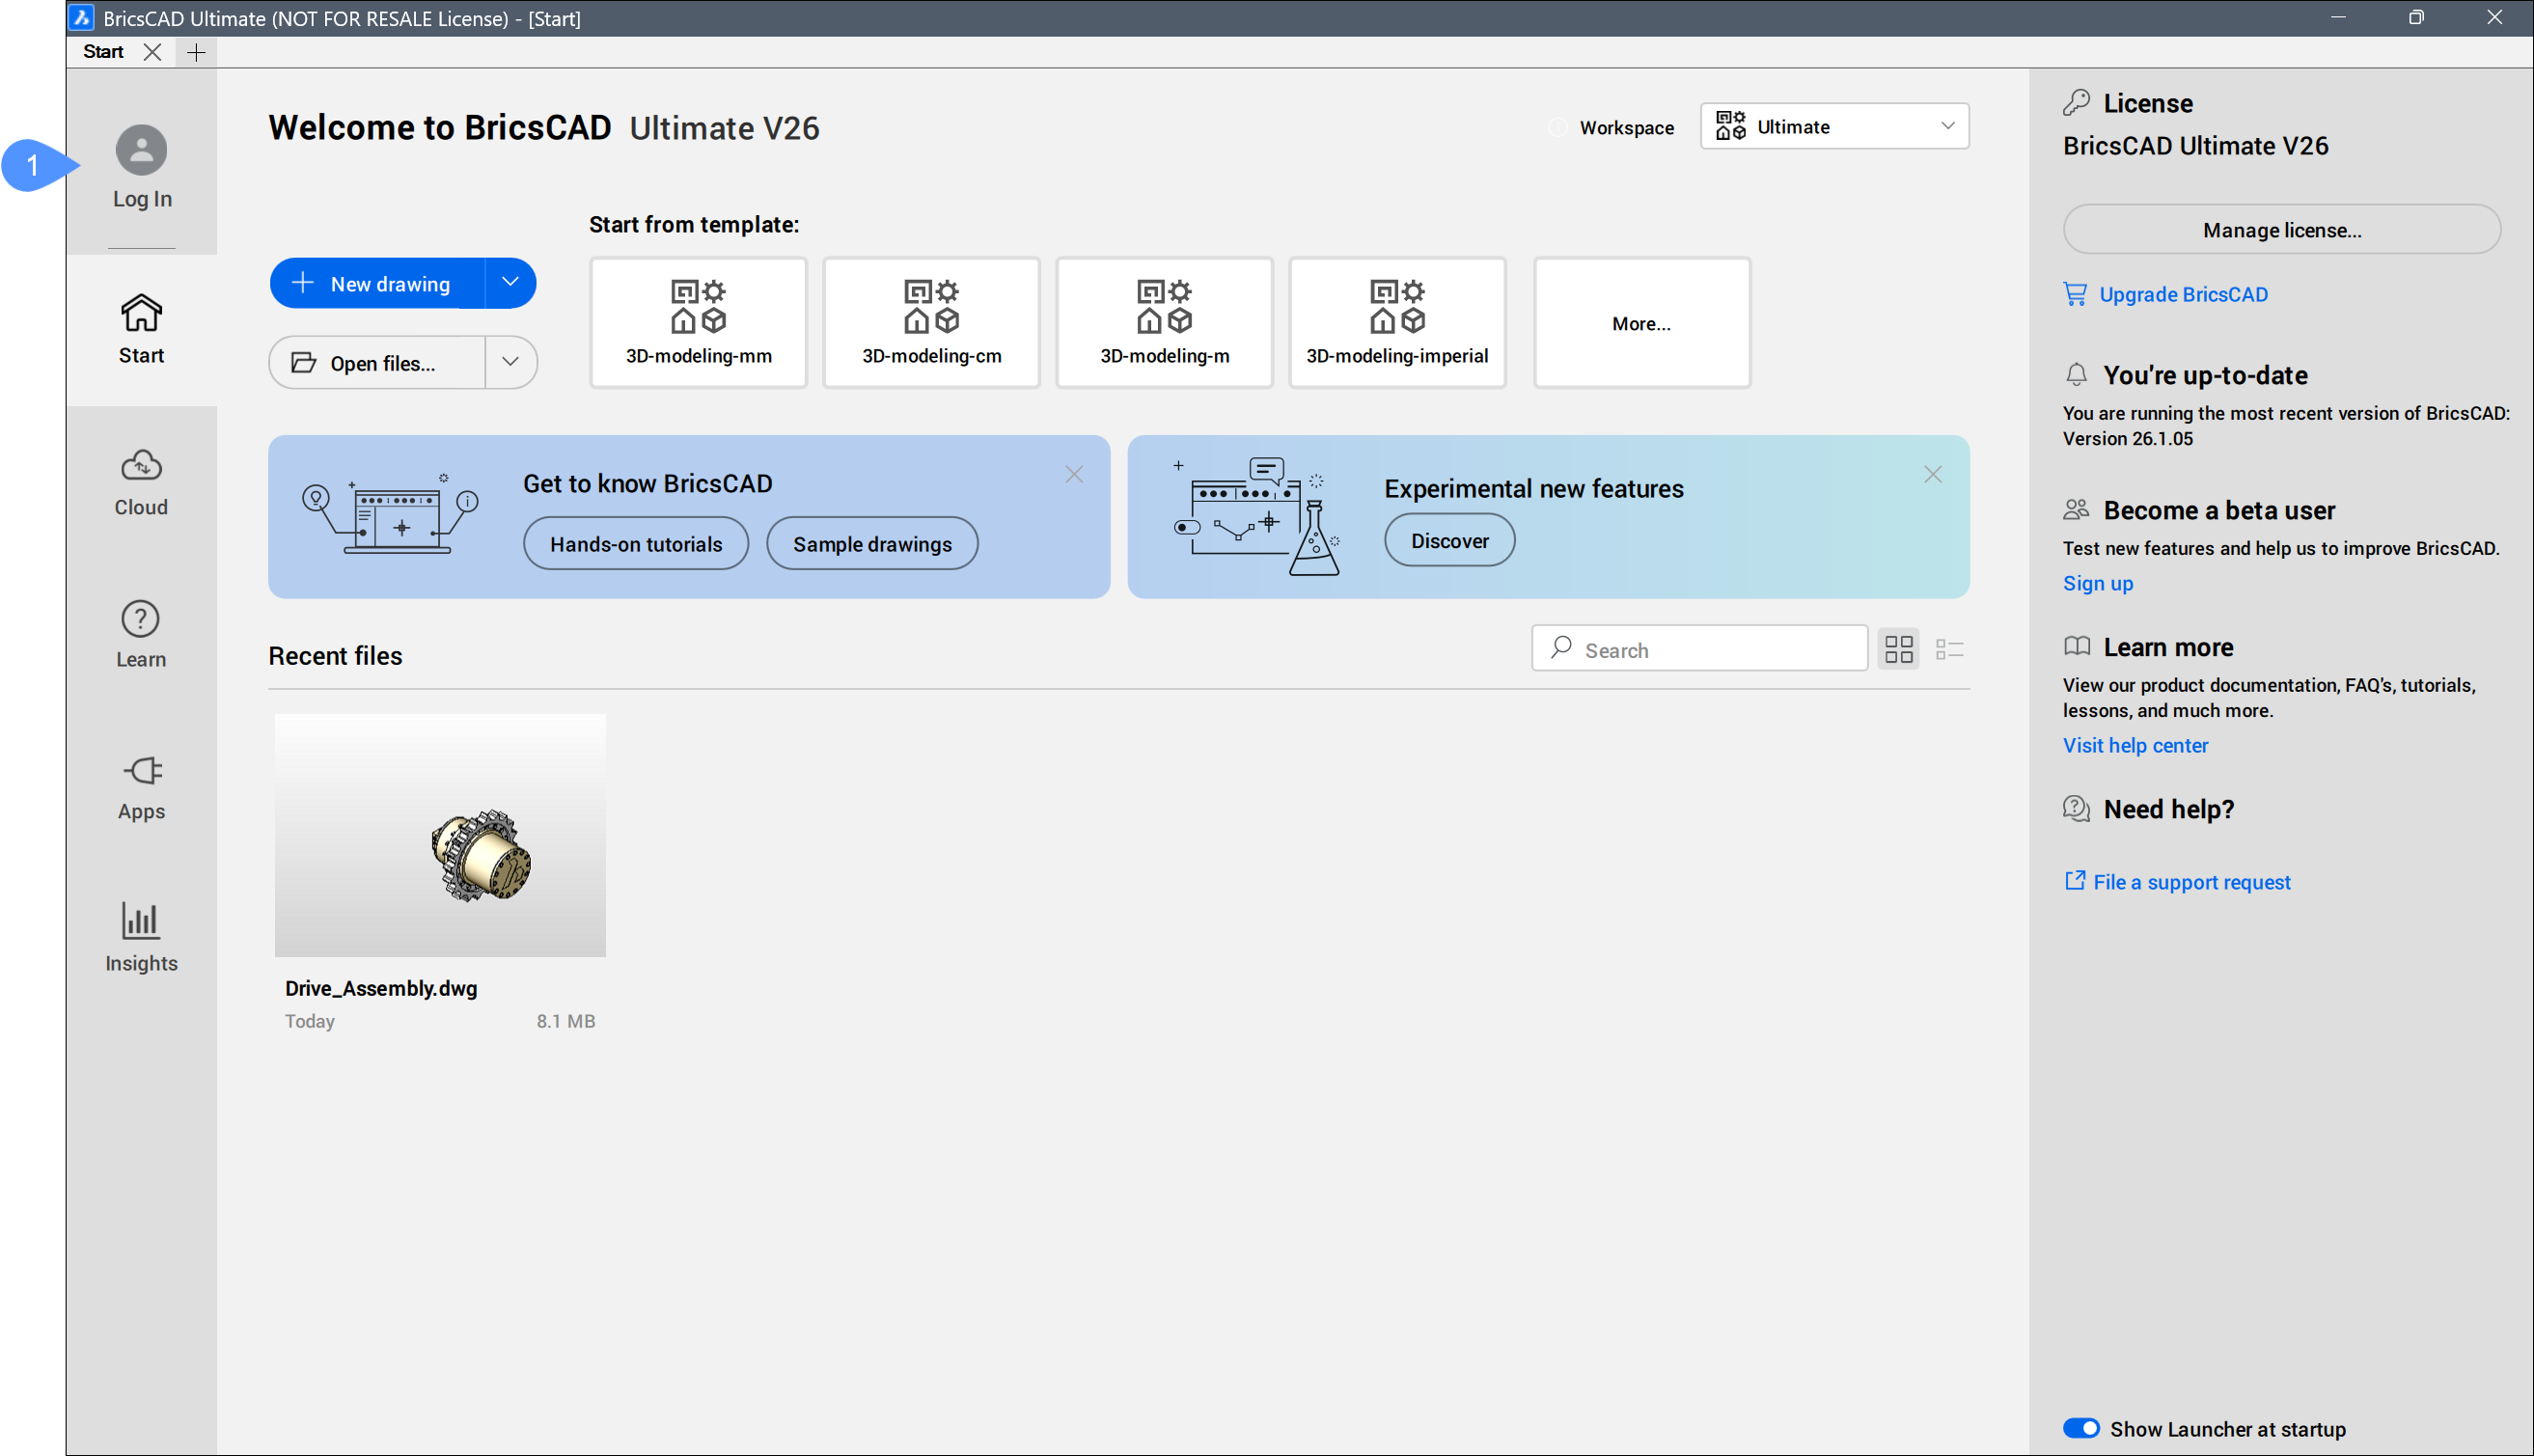
Task: Close the Start tab
Action: pyautogui.click(x=152, y=52)
